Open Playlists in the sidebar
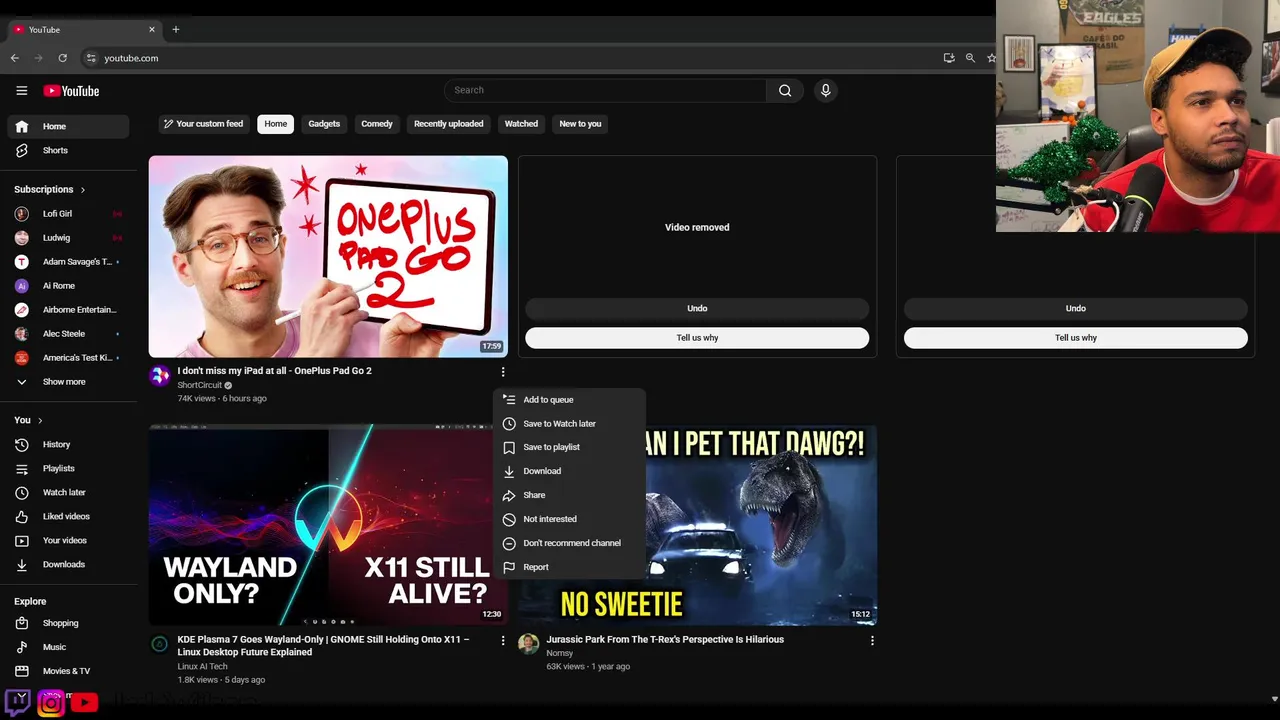This screenshot has width=1280, height=720. (68, 468)
